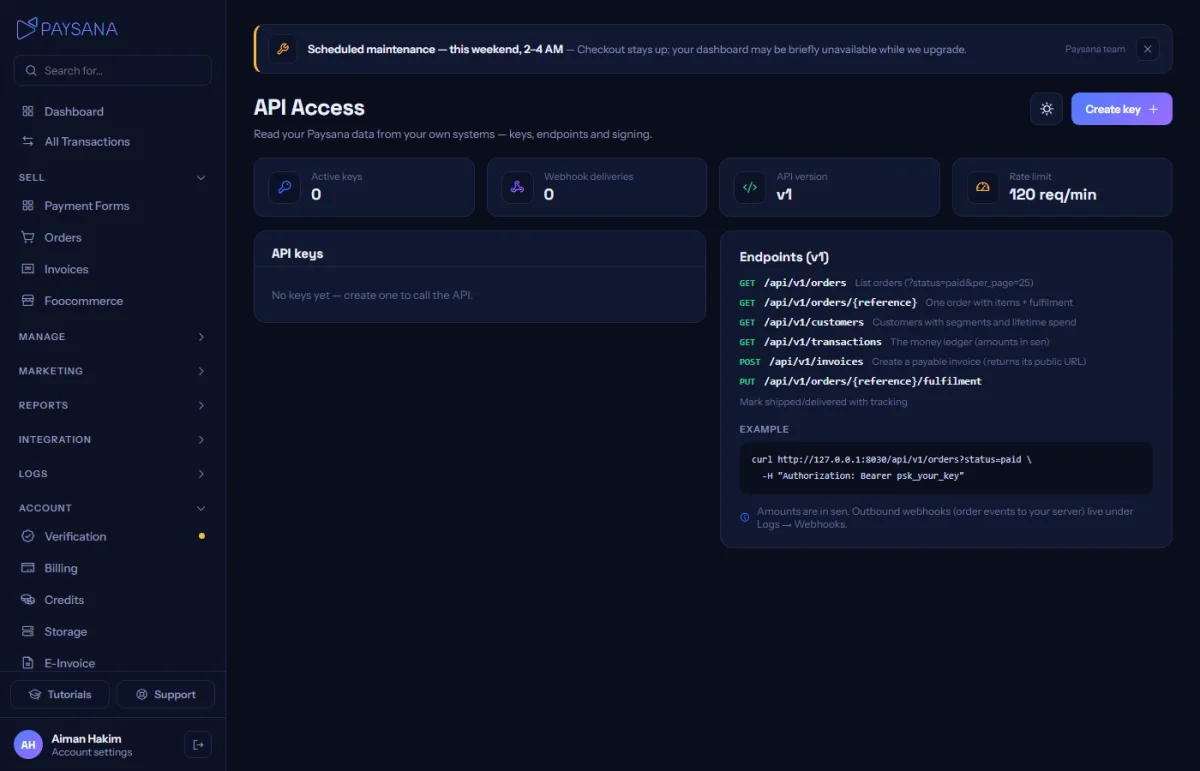Screen dimensions: 1200x771
Task: Dismiss the scheduled maintenance banner
Action: (x=1148, y=49)
